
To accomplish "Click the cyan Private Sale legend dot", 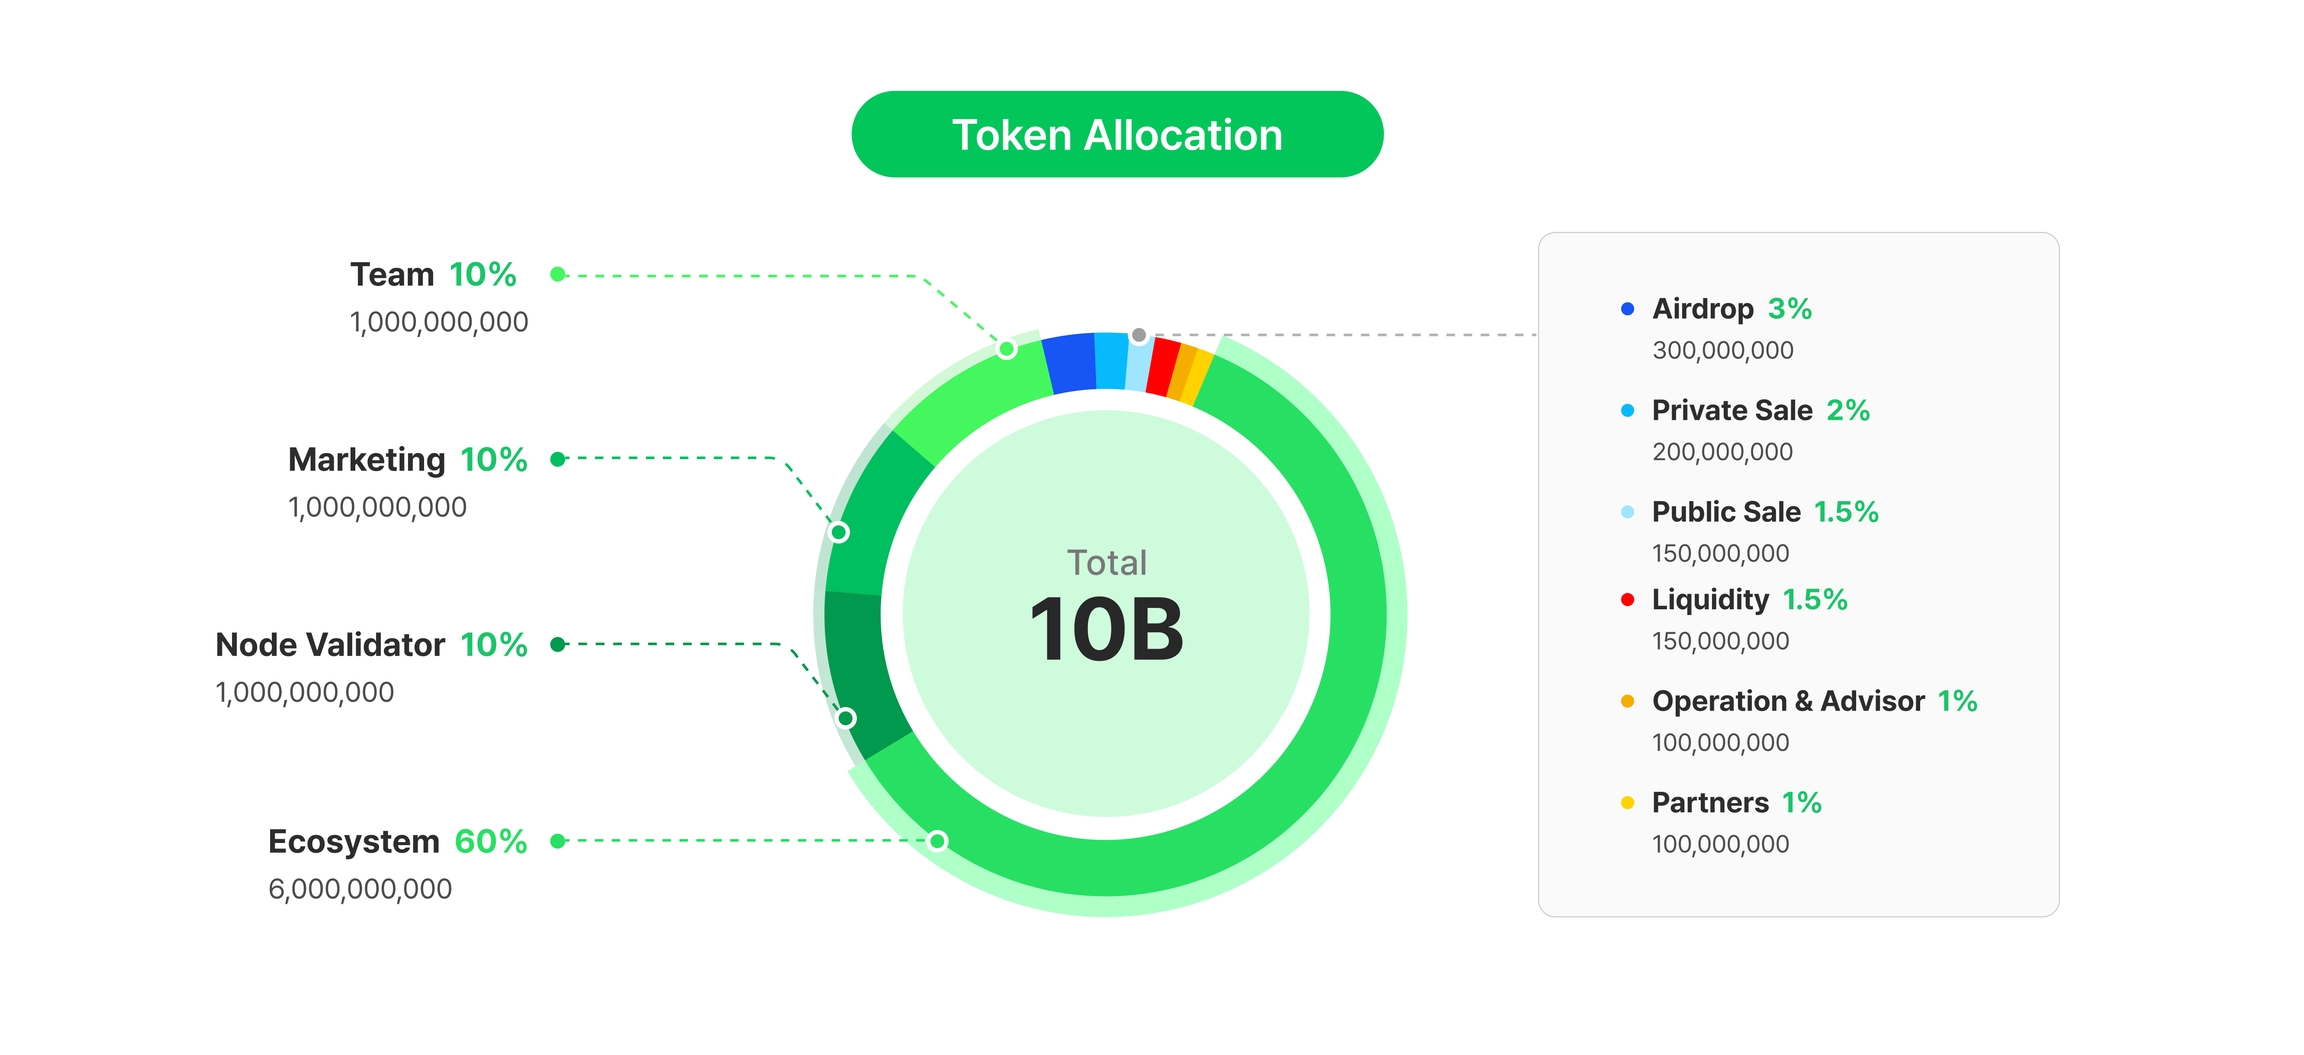I will click(1627, 410).
